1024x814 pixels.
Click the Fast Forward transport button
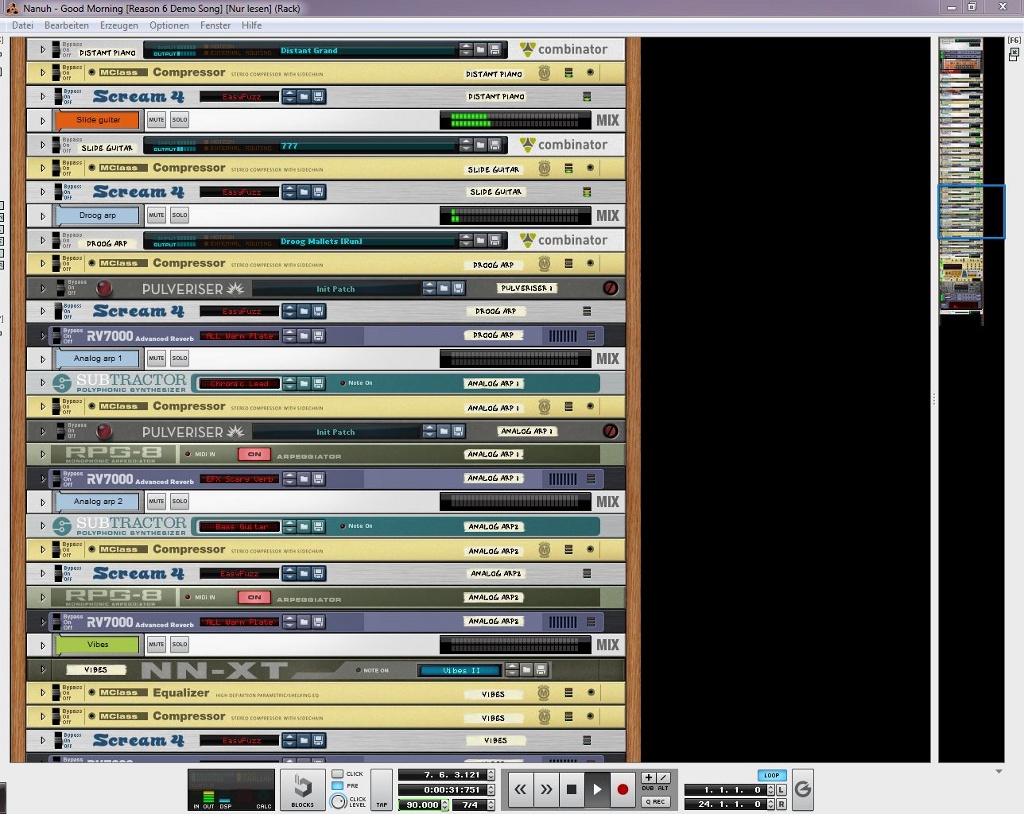(546, 789)
